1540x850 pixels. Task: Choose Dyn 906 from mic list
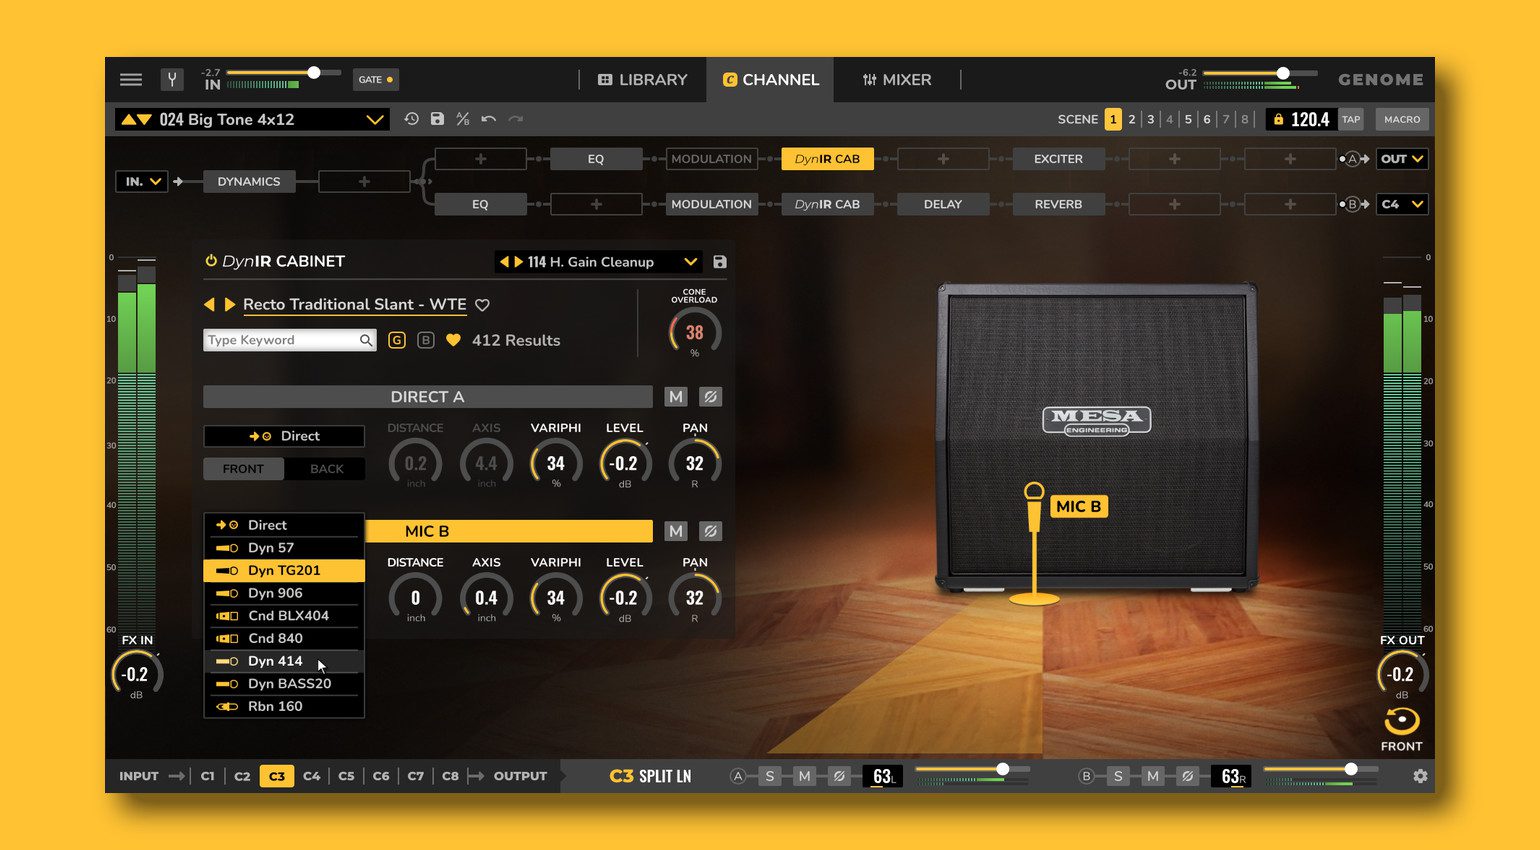(x=284, y=593)
